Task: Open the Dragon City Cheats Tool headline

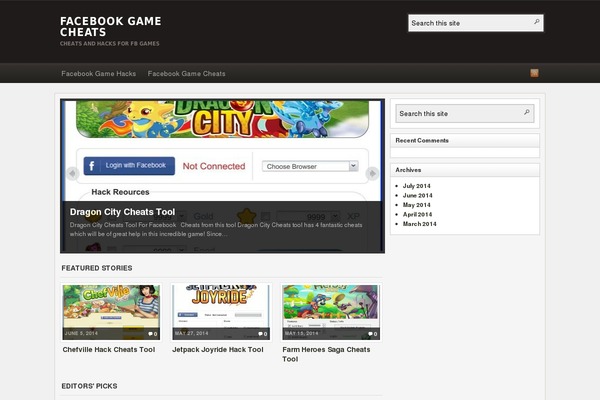Action: [x=122, y=212]
